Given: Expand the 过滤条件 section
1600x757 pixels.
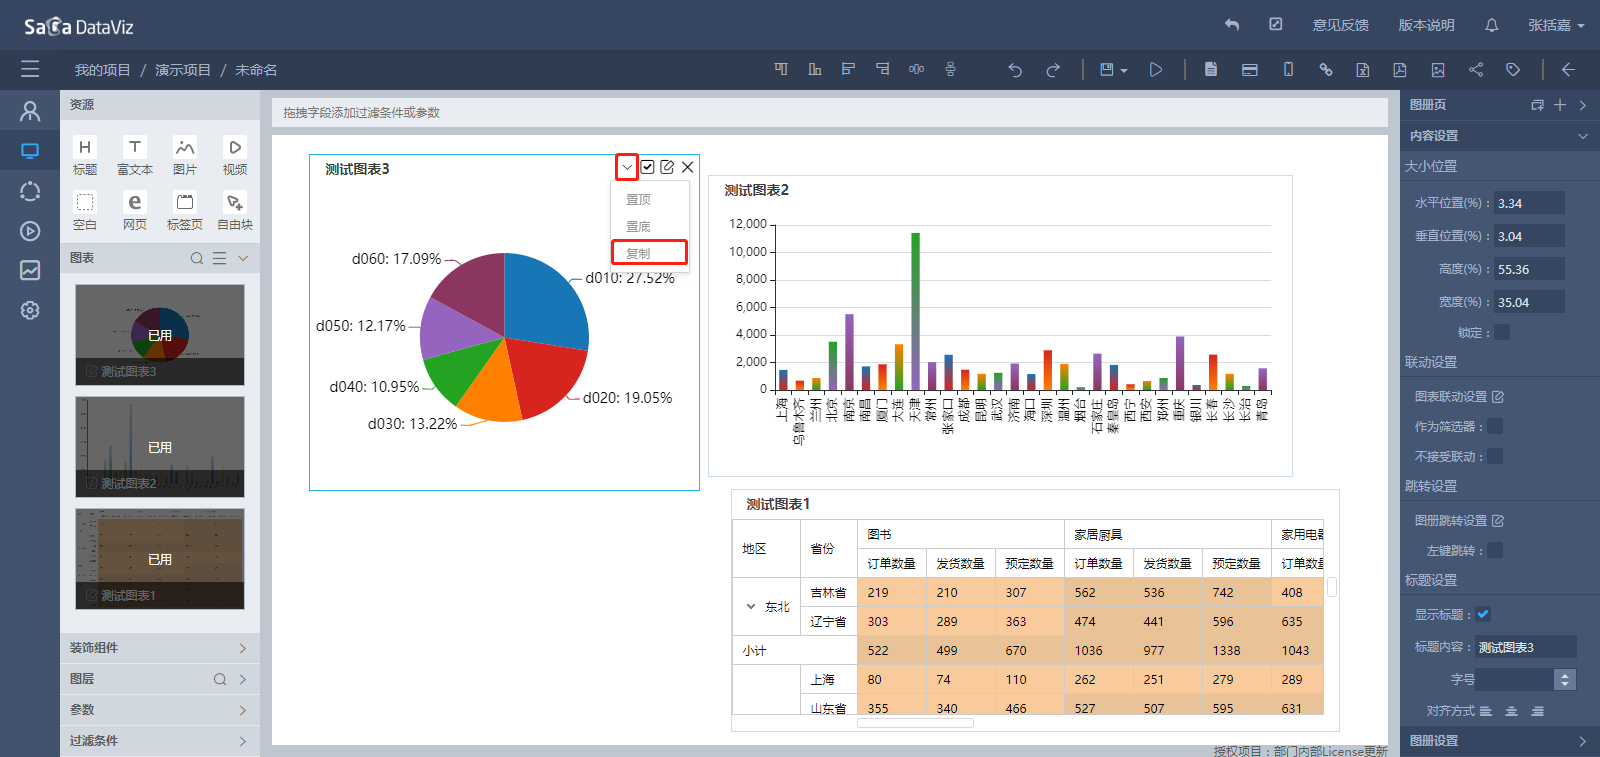Looking at the screenshot, I should pyautogui.click(x=243, y=741).
